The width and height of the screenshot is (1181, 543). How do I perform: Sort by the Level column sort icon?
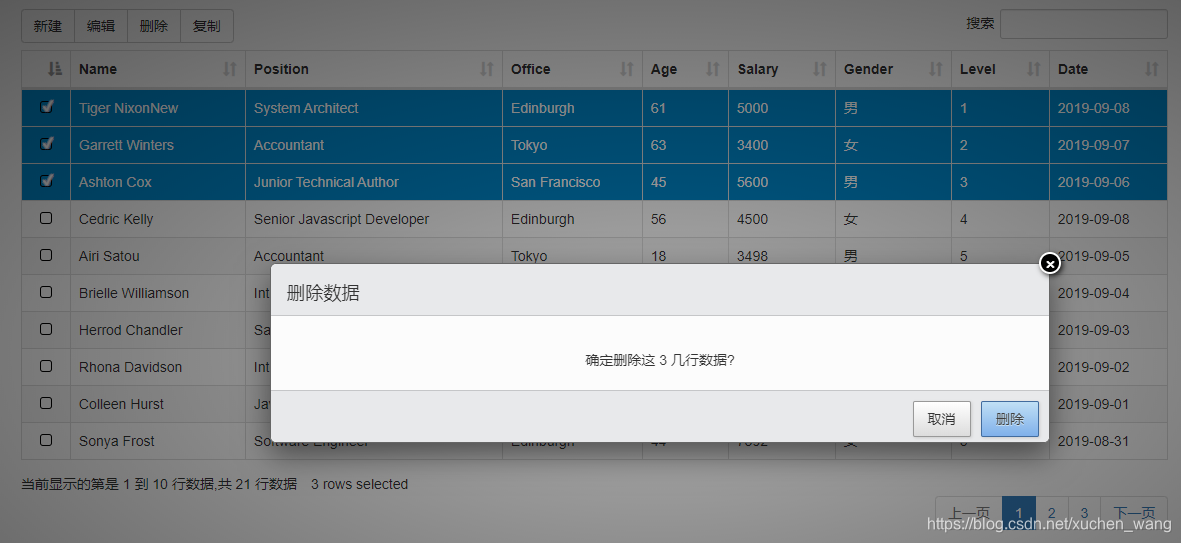point(1033,69)
